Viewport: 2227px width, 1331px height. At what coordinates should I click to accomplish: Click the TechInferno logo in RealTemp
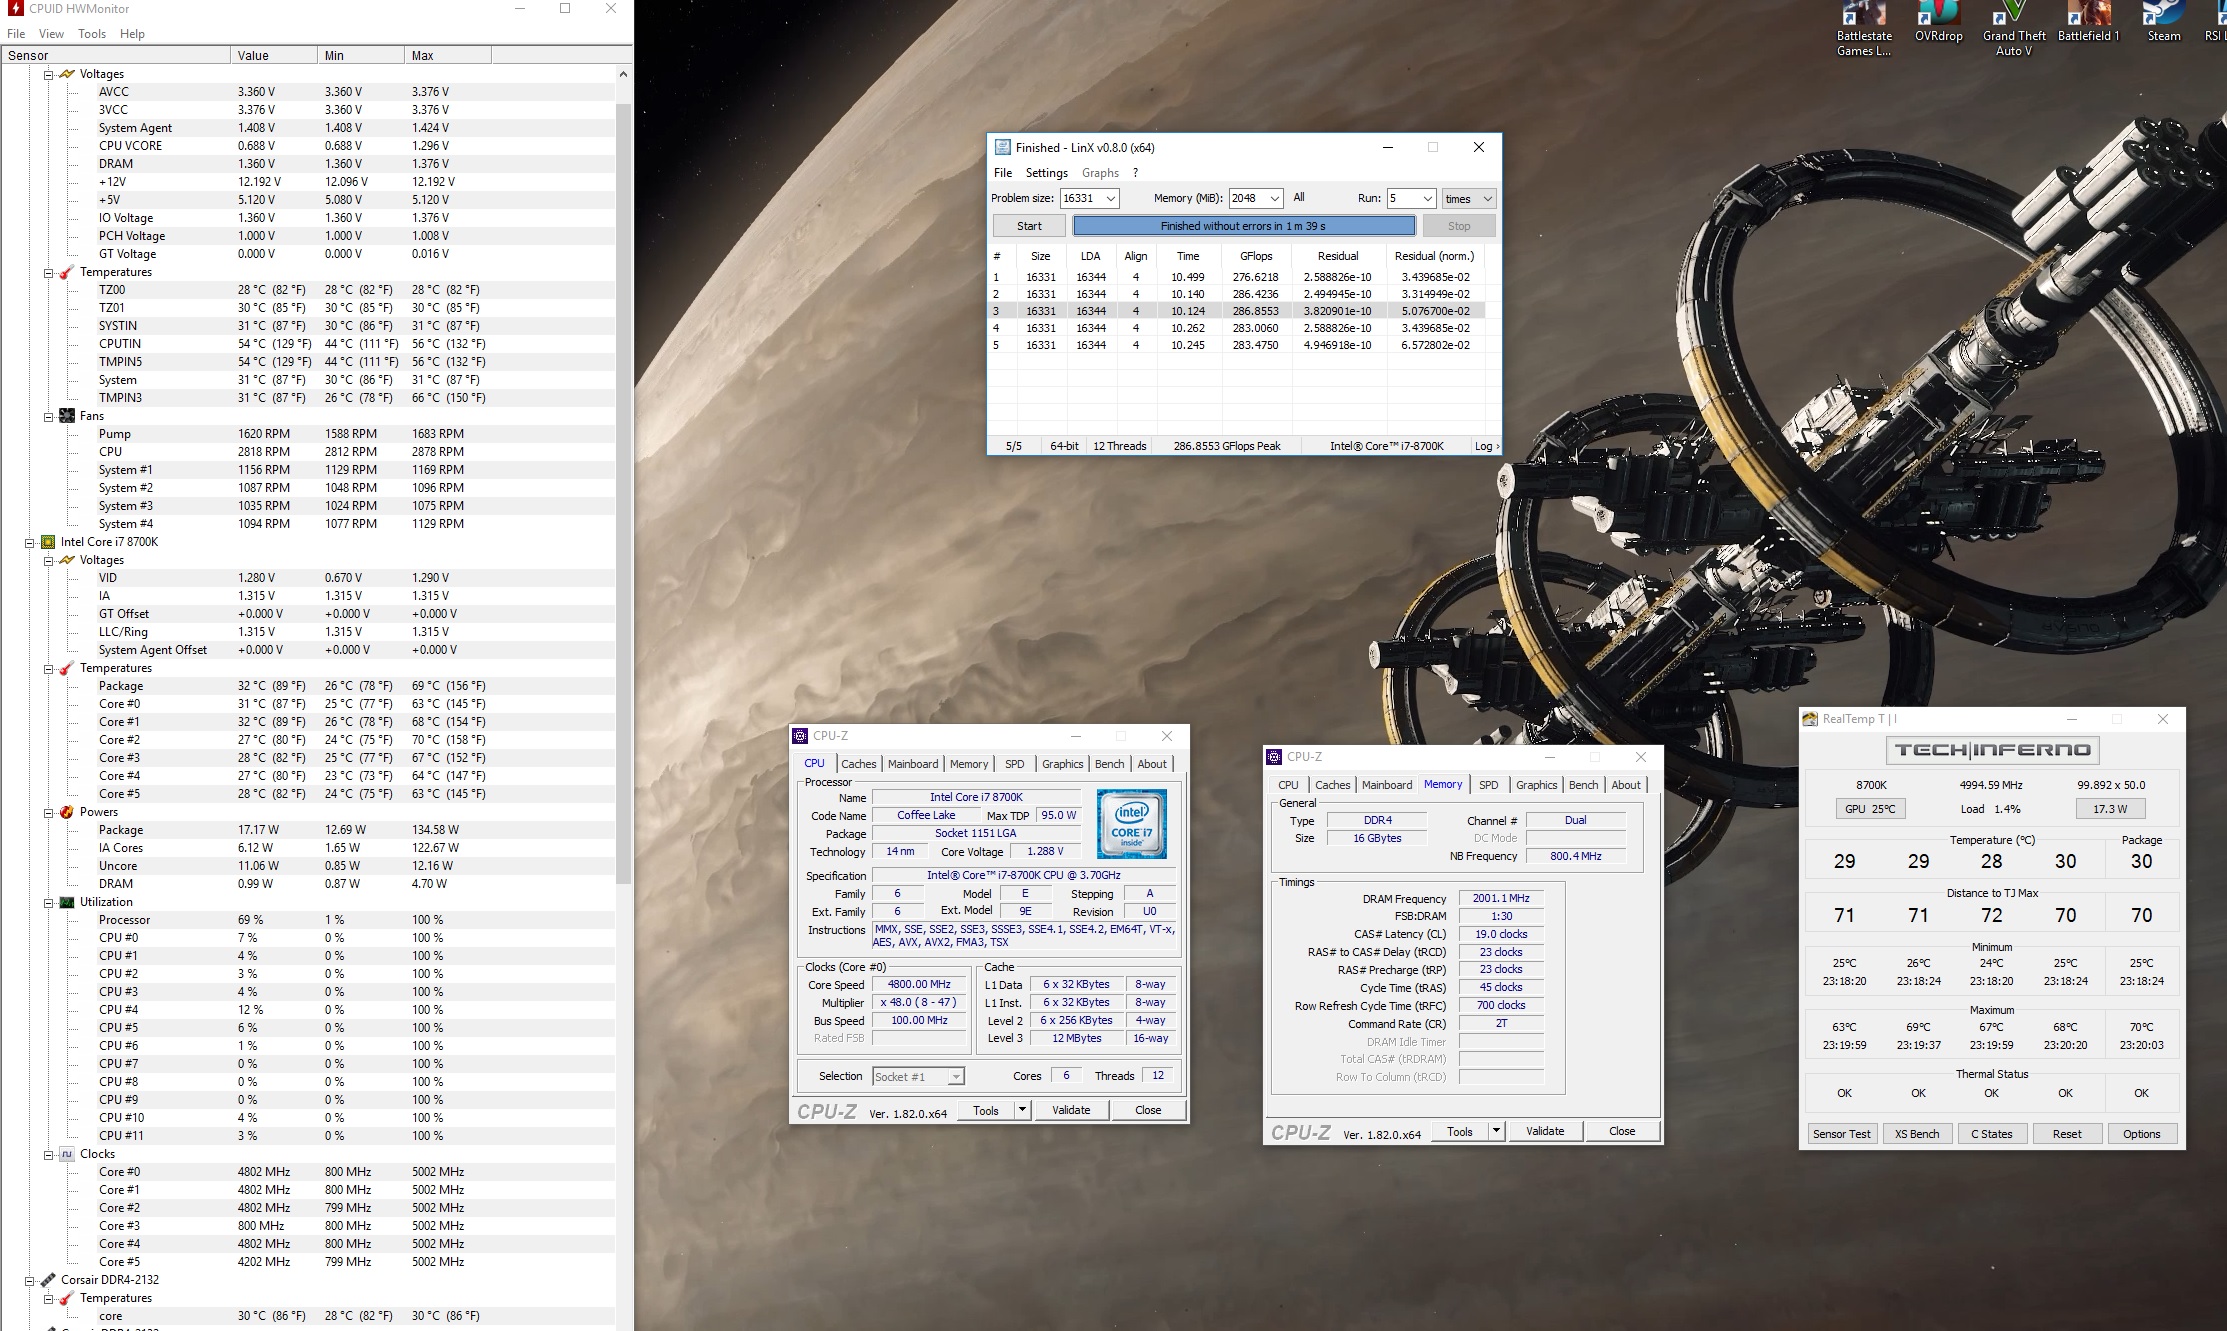point(1992,750)
